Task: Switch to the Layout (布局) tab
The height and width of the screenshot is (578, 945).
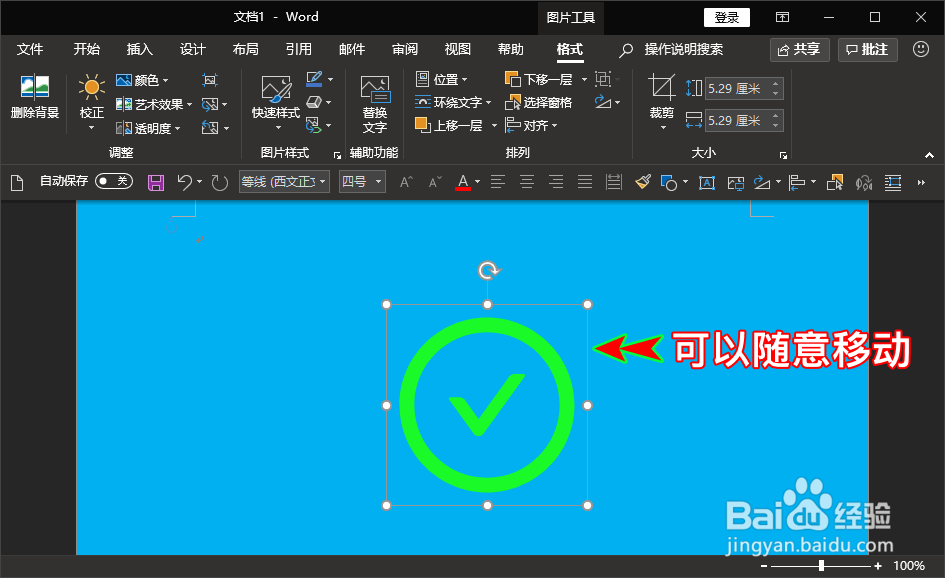Action: (246, 49)
